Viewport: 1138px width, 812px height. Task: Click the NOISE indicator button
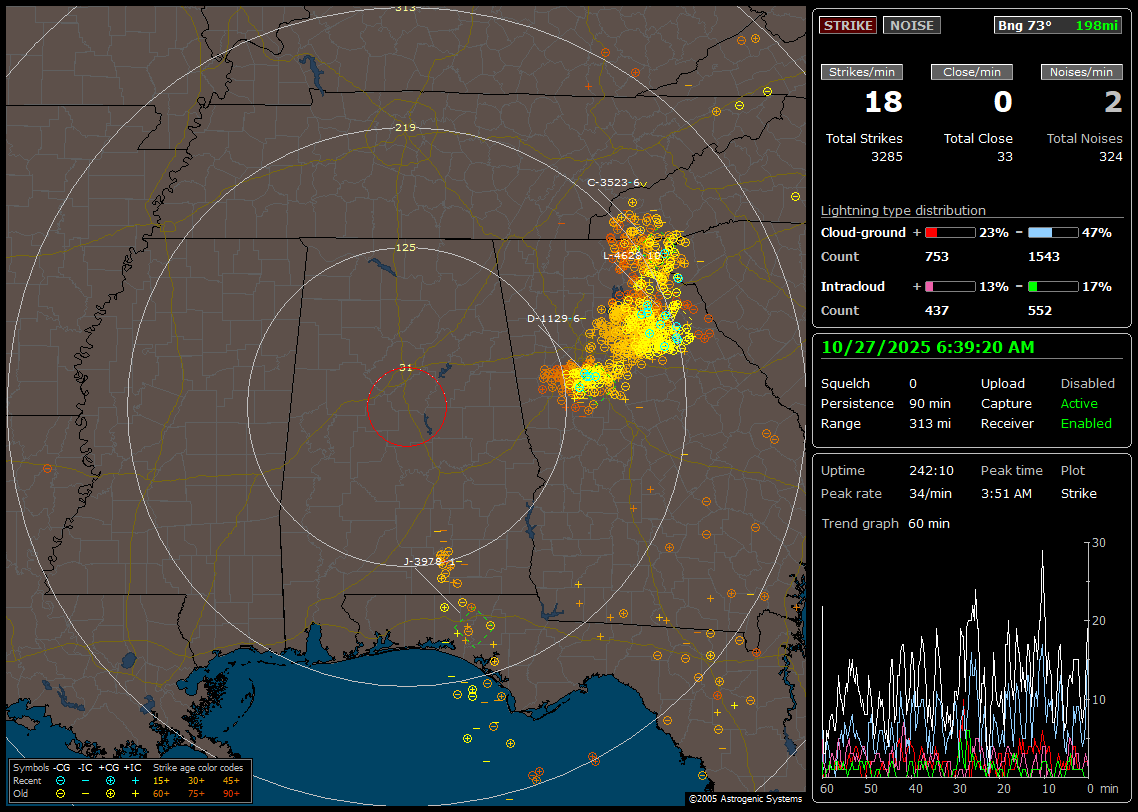(x=911, y=25)
